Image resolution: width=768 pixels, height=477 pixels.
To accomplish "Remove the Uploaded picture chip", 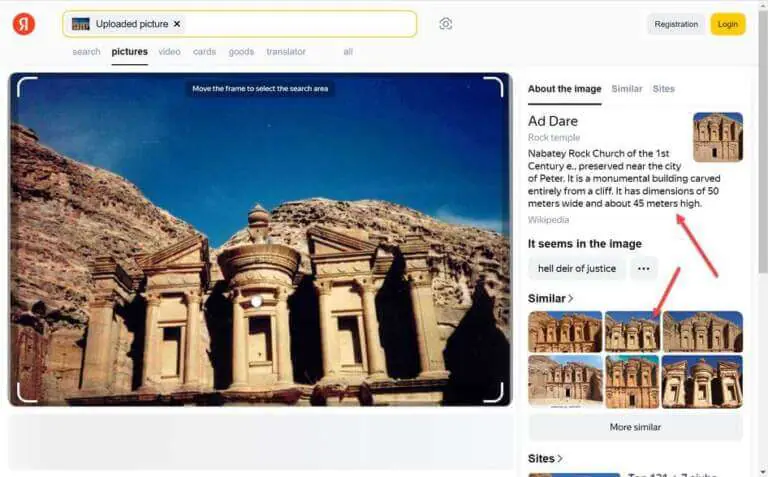I will [177, 24].
